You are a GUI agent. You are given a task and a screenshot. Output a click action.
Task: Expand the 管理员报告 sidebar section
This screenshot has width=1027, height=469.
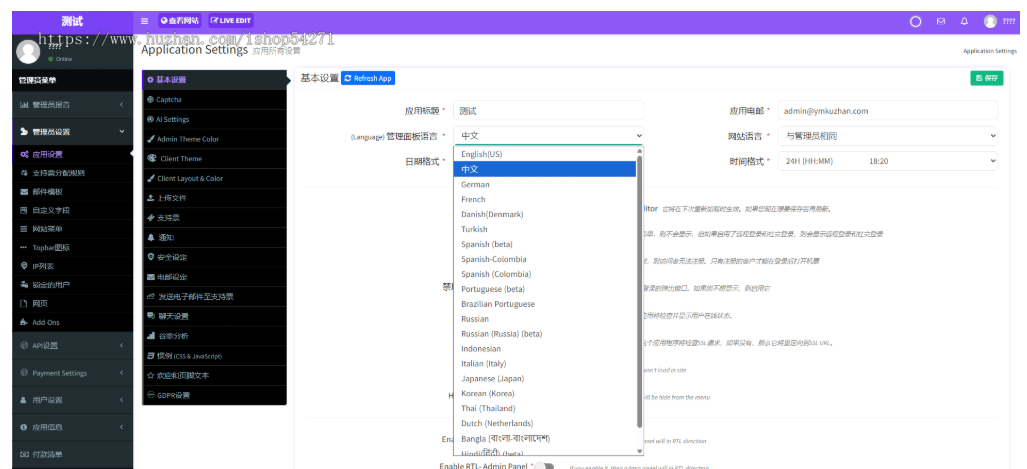coord(72,105)
